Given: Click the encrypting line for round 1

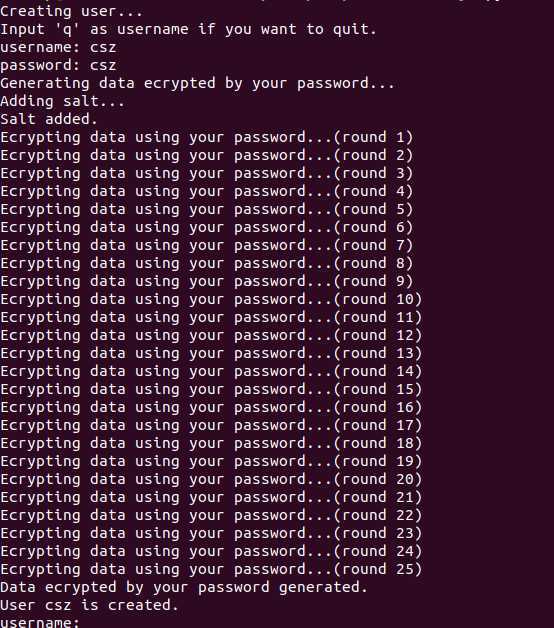Looking at the screenshot, I should coord(206,137).
